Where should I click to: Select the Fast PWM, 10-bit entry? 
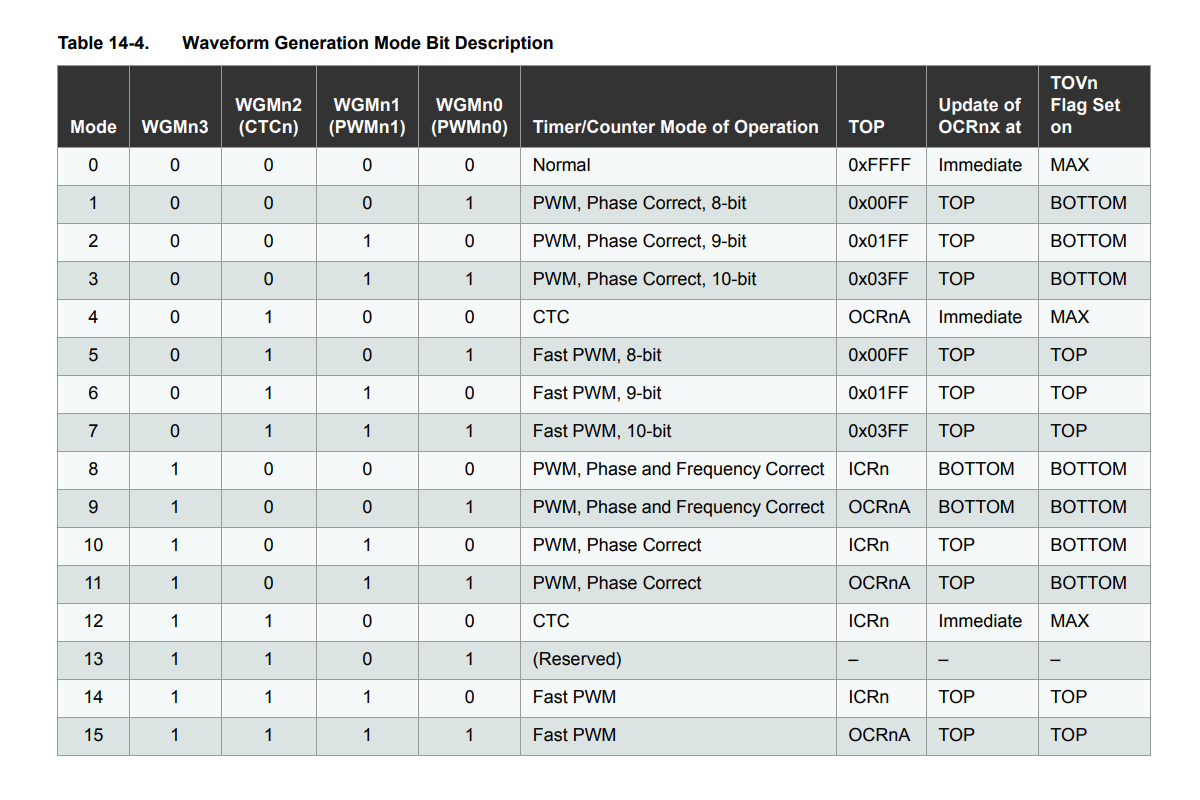[602, 431]
